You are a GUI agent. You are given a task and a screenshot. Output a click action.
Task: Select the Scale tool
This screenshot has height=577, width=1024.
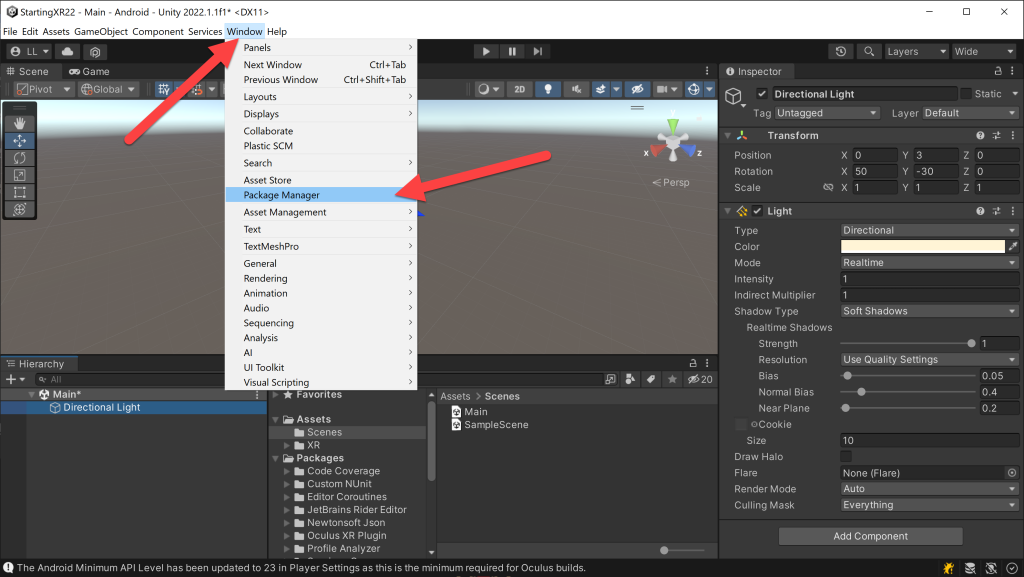20,175
